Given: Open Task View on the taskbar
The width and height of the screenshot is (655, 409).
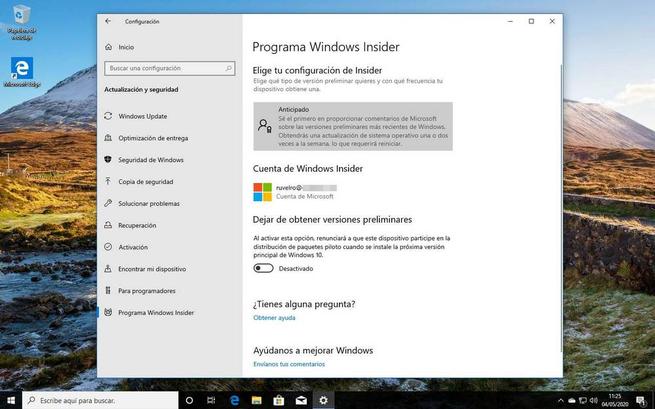Looking at the screenshot, I should pyautogui.click(x=211, y=400).
